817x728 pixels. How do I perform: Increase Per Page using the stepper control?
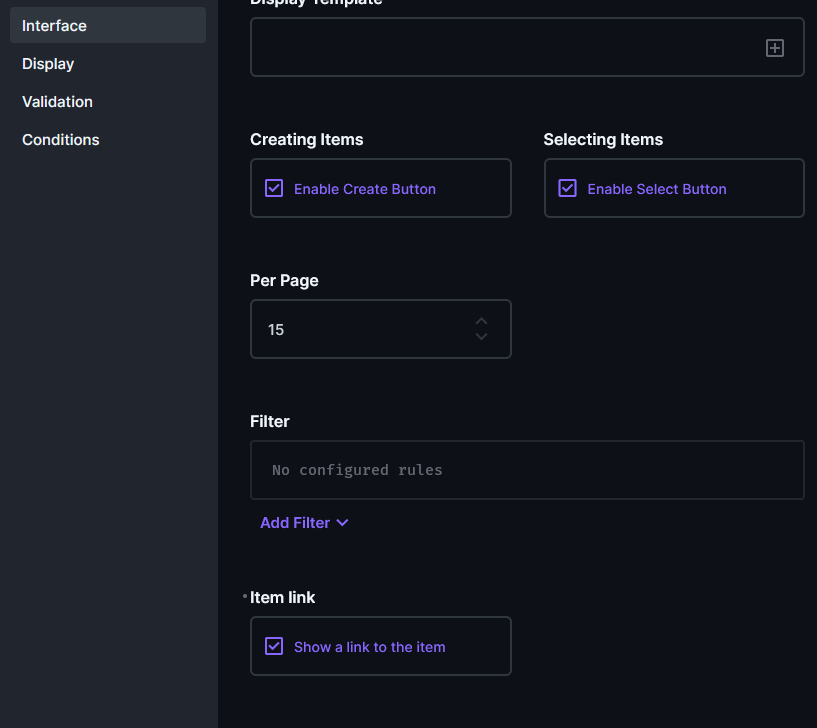pos(481,321)
